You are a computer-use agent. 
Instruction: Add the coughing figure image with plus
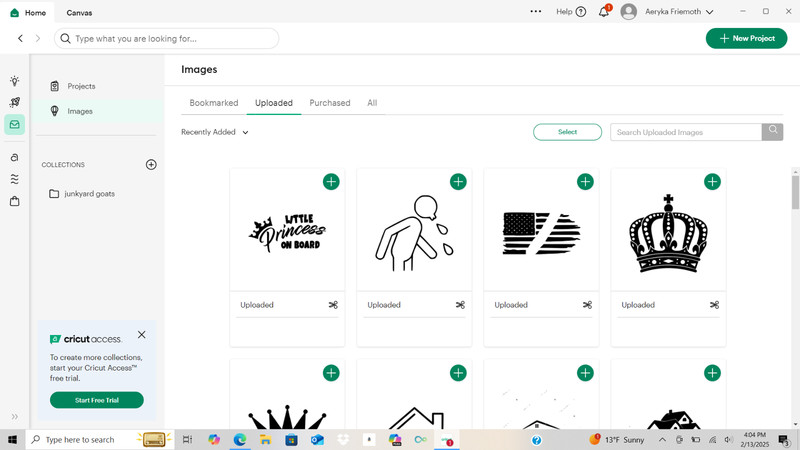[x=458, y=182]
